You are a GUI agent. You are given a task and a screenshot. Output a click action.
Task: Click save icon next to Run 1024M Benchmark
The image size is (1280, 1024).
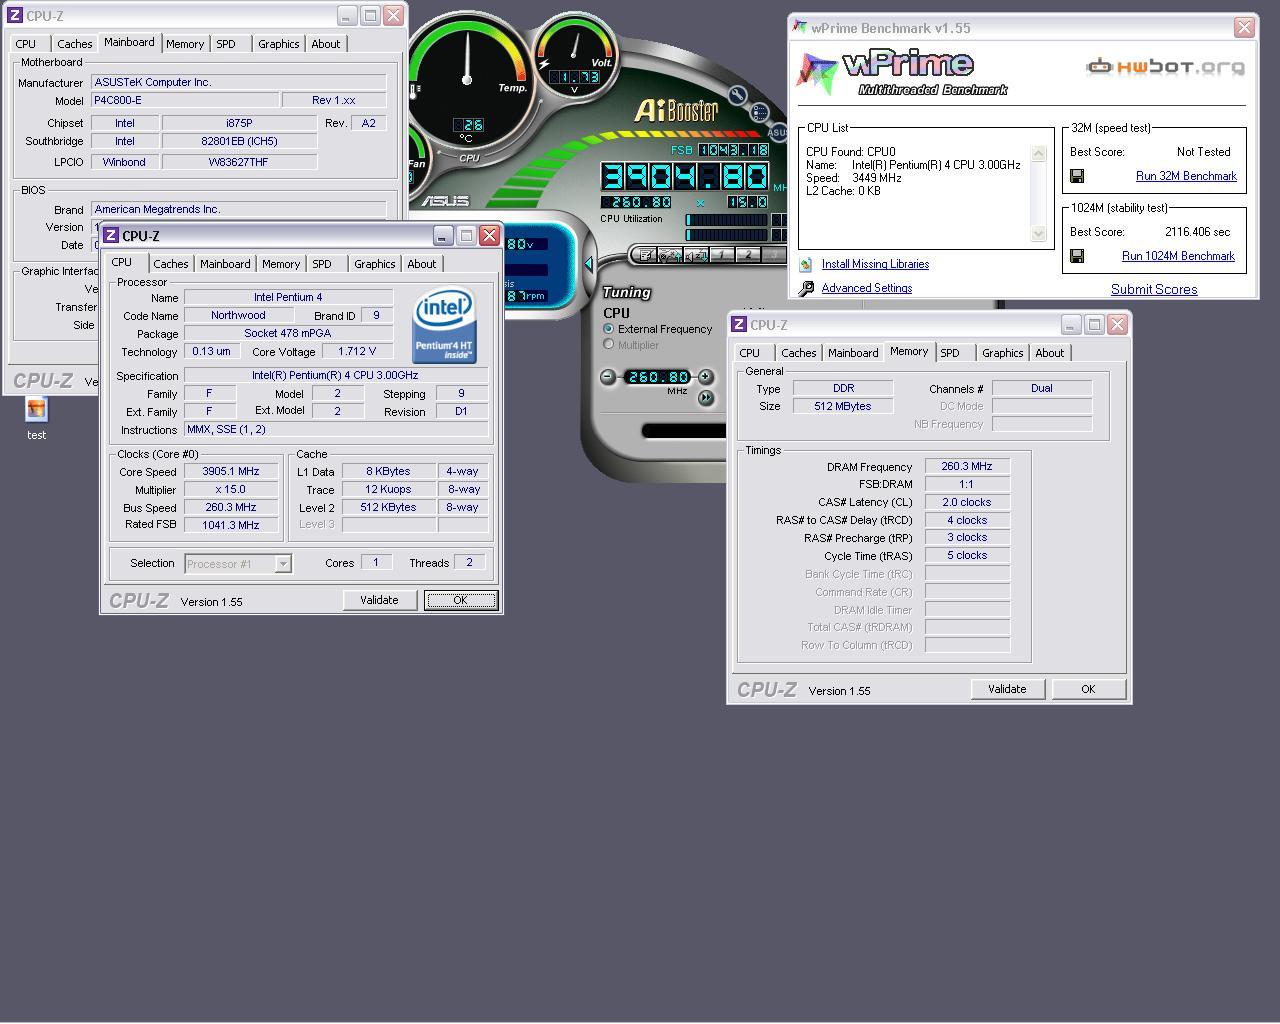point(1077,256)
